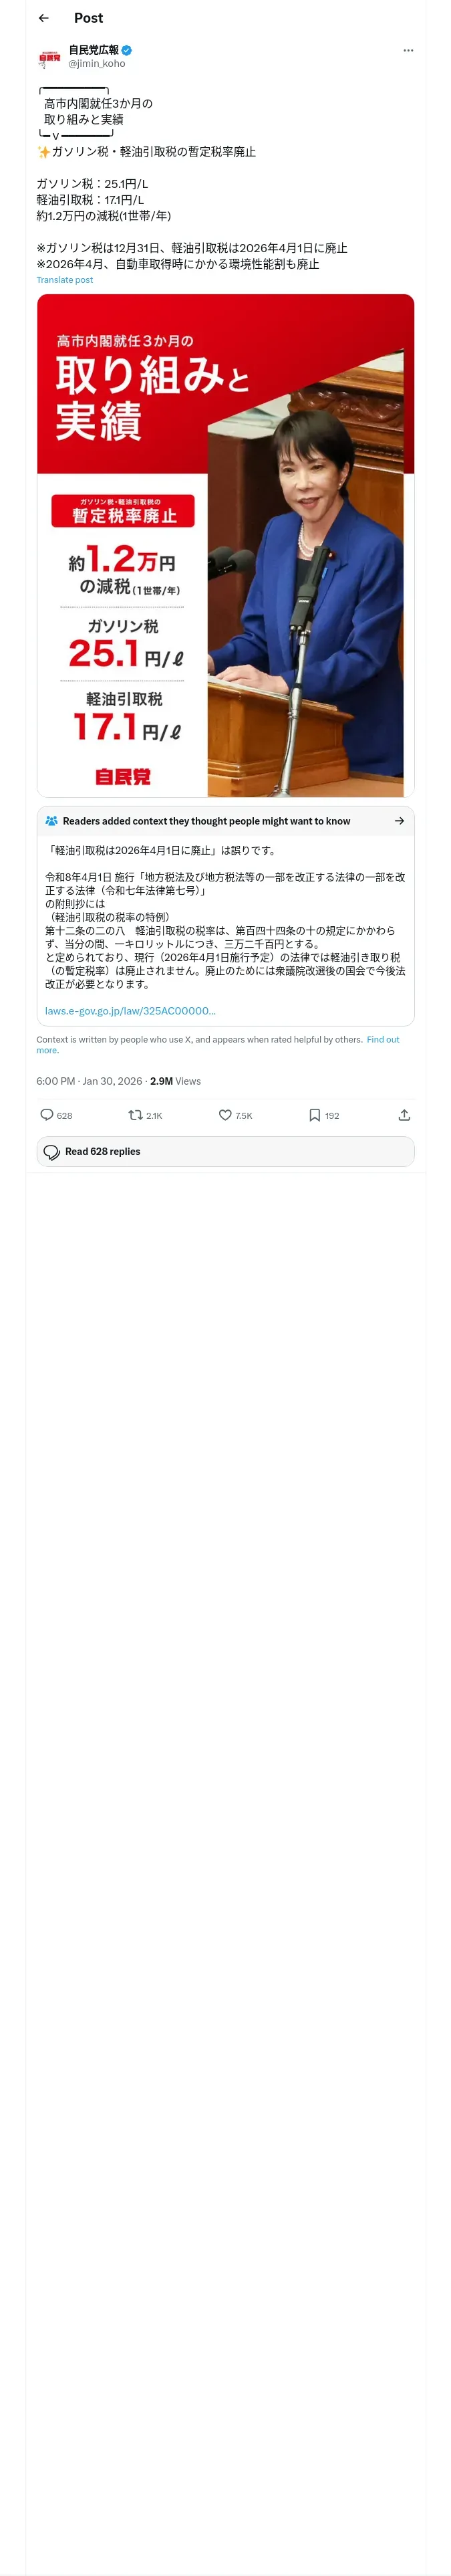This screenshot has height=2576, width=451.
Task: Click the 6:00 PM Jan 30, 2026 timestamp
Action: point(89,1081)
